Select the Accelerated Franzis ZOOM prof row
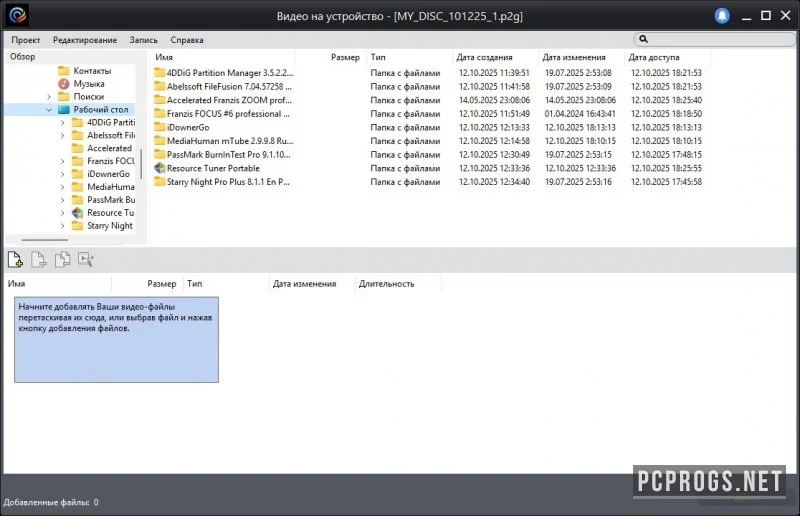 point(428,100)
